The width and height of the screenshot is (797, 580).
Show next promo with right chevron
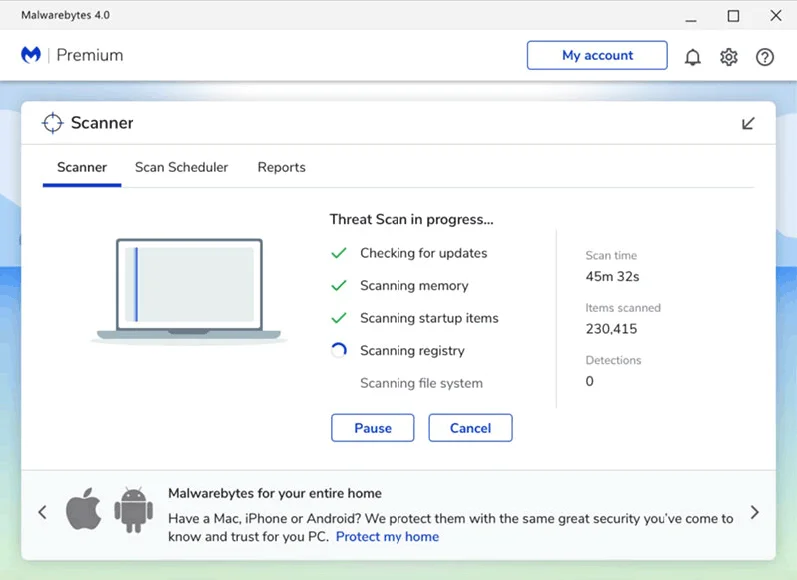[x=754, y=512]
